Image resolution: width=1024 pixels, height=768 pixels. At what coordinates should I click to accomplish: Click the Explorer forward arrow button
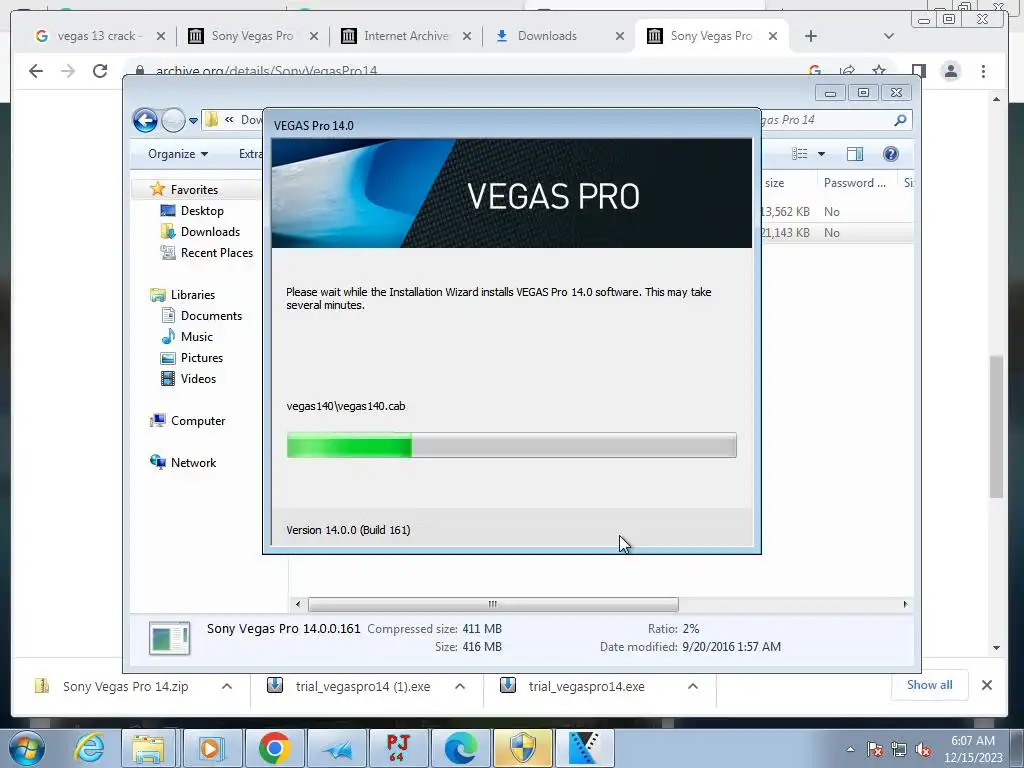173,120
